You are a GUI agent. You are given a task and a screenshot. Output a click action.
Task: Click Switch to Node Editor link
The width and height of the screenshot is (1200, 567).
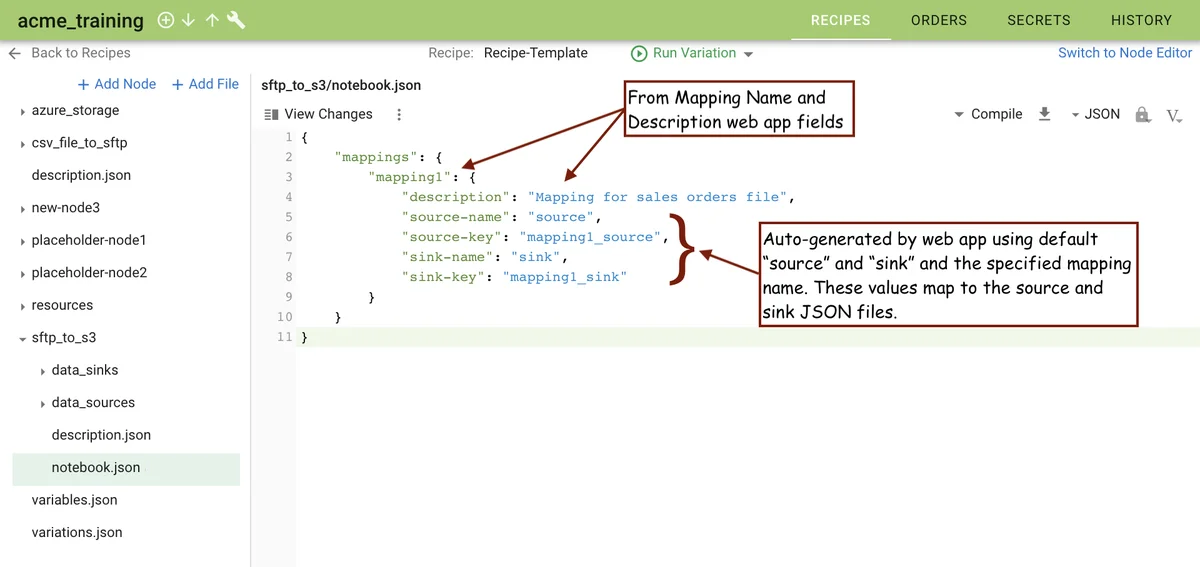(1124, 53)
